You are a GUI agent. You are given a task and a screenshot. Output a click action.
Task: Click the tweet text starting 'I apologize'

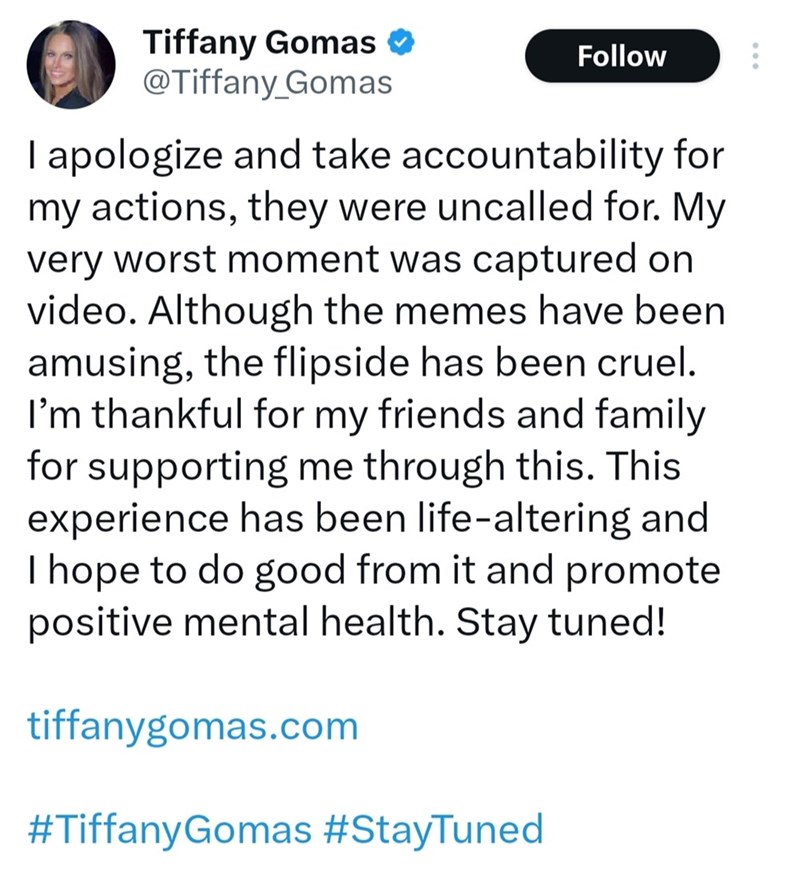(x=376, y=389)
